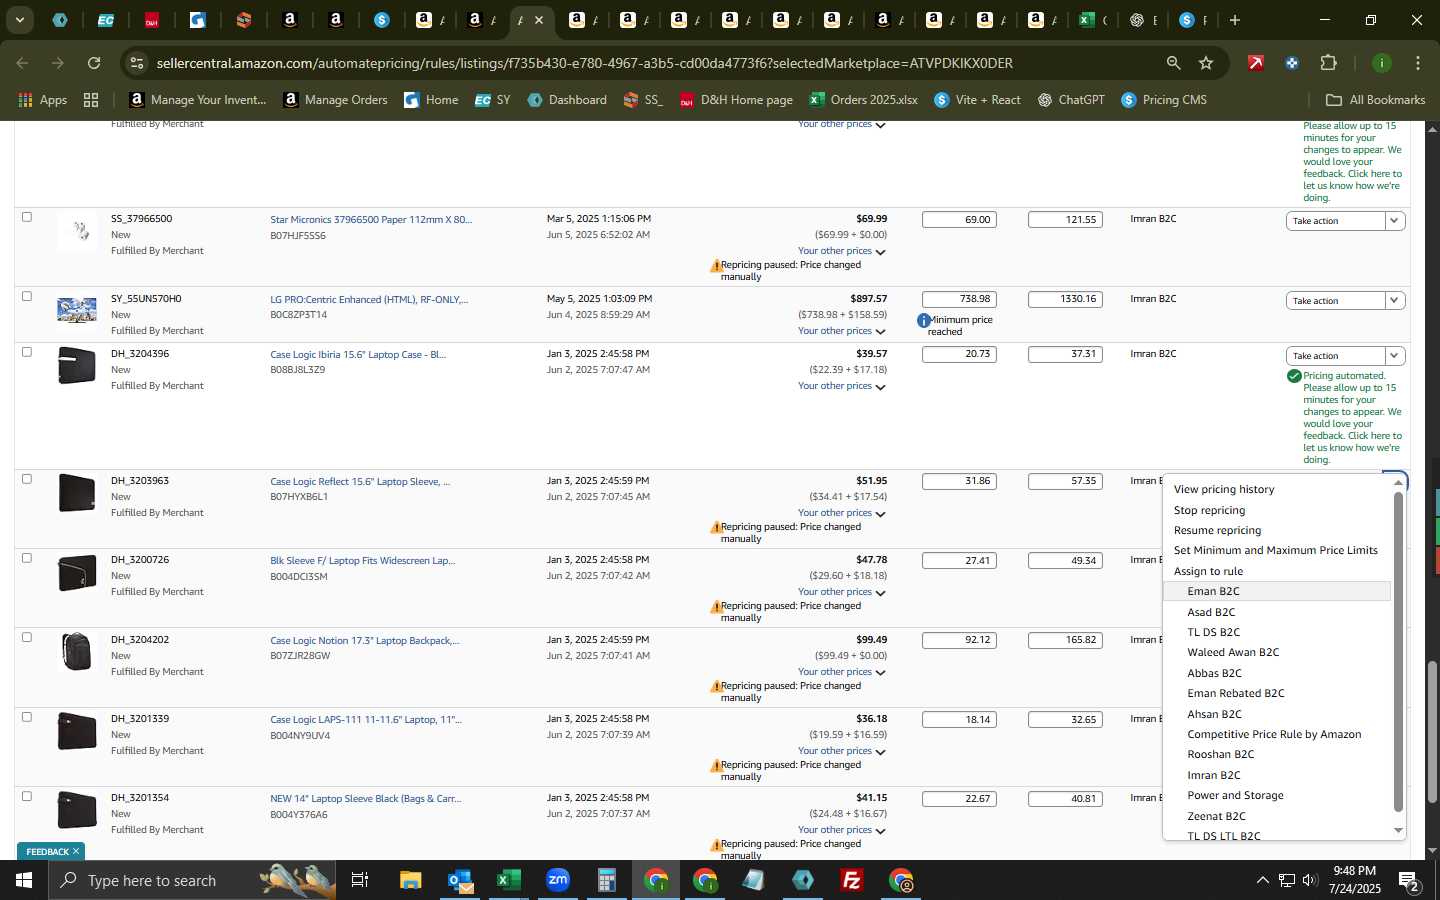Open Manage Orders bookmark

(335, 100)
